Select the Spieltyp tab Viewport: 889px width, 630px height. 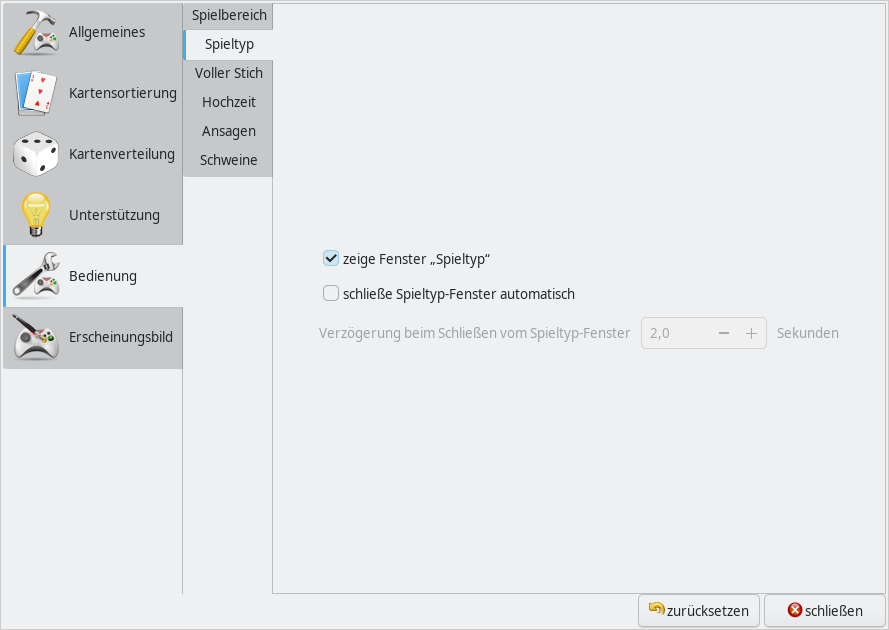click(229, 44)
